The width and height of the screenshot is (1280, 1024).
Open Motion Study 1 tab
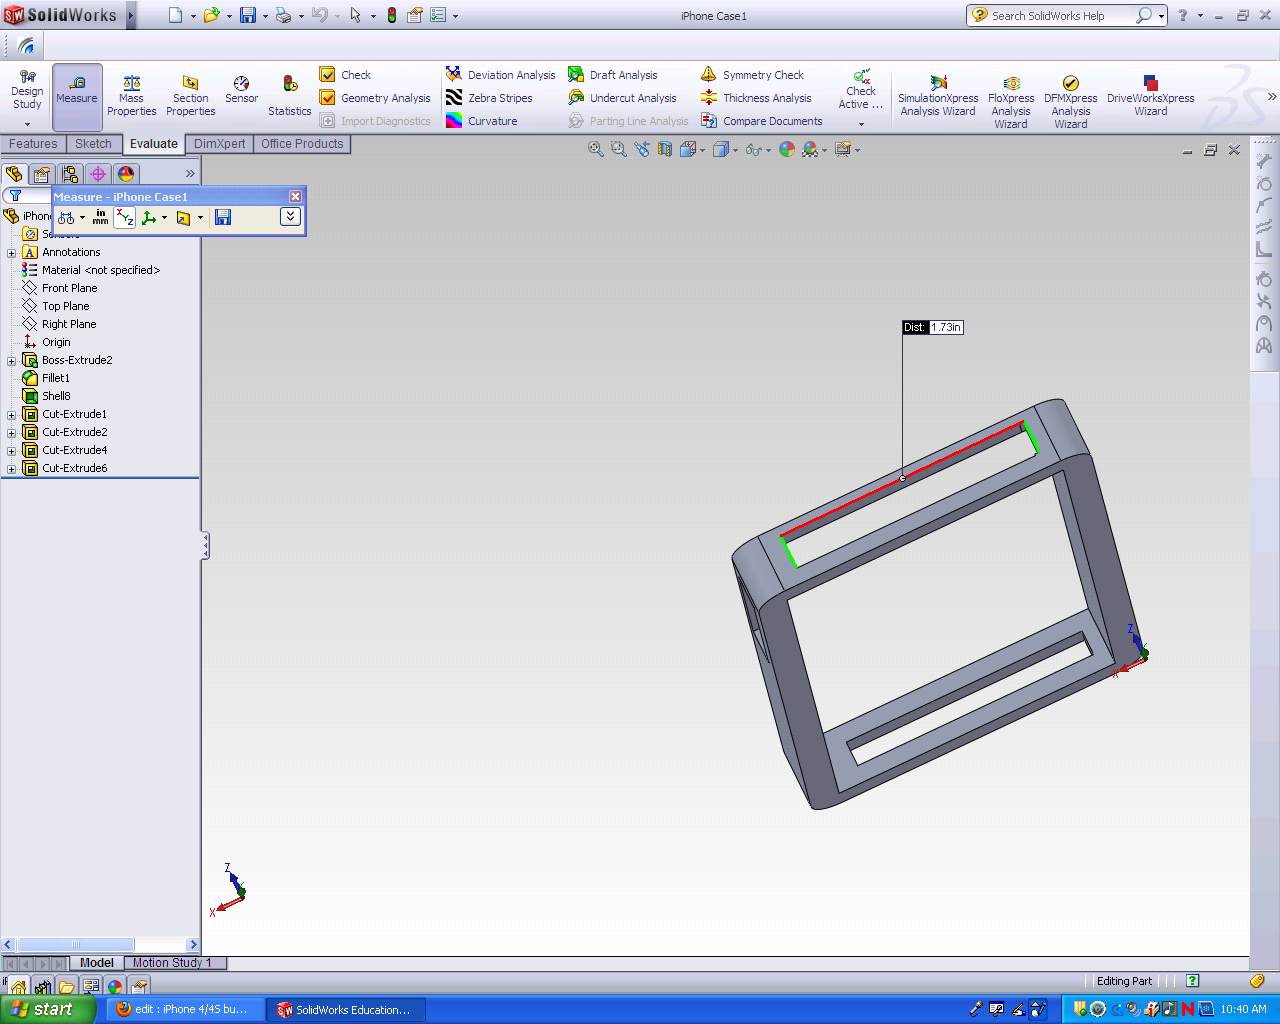point(172,963)
